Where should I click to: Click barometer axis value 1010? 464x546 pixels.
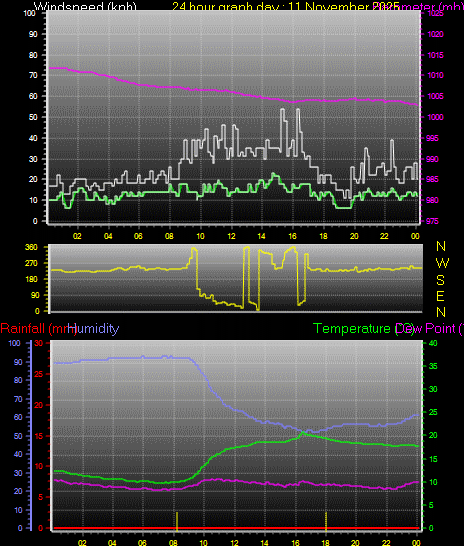point(435,75)
